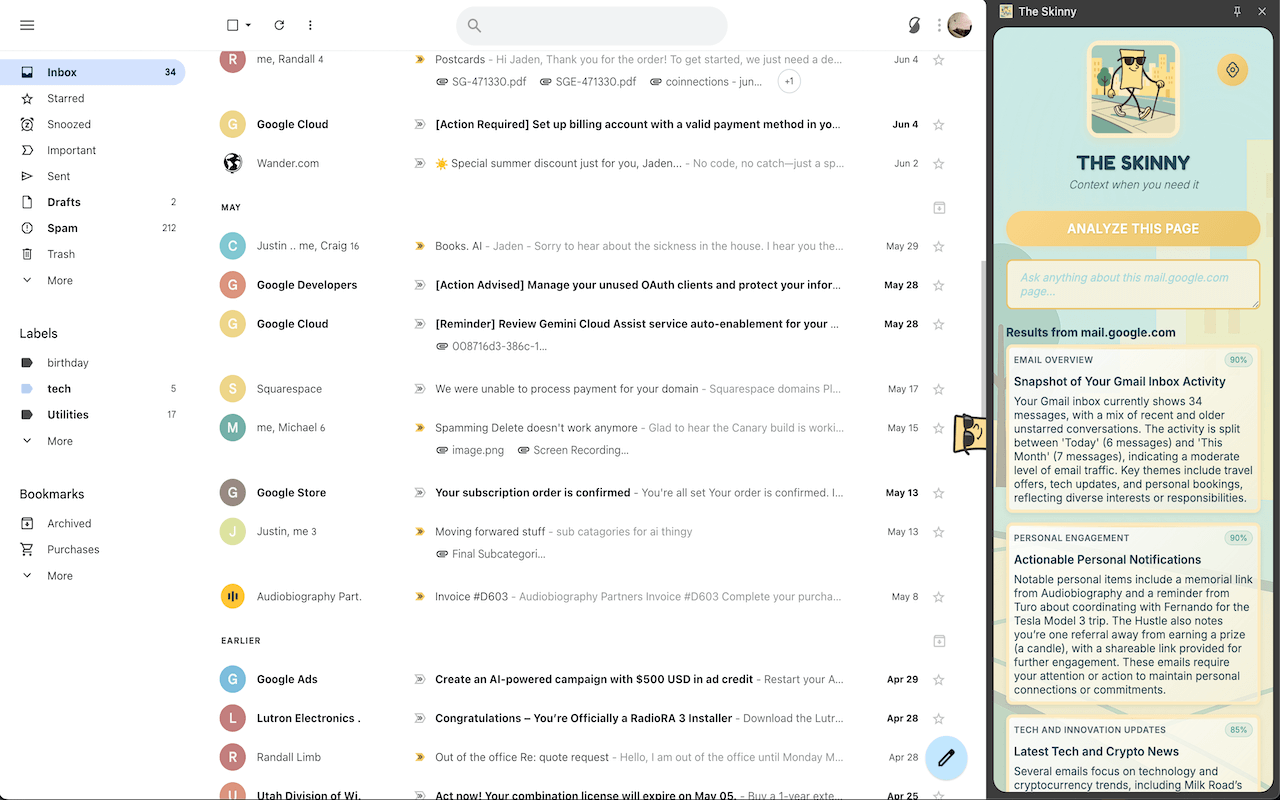The height and width of the screenshot is (800, 1280).
Task: Archive all May emails icon
Action: tap(939, 208)
